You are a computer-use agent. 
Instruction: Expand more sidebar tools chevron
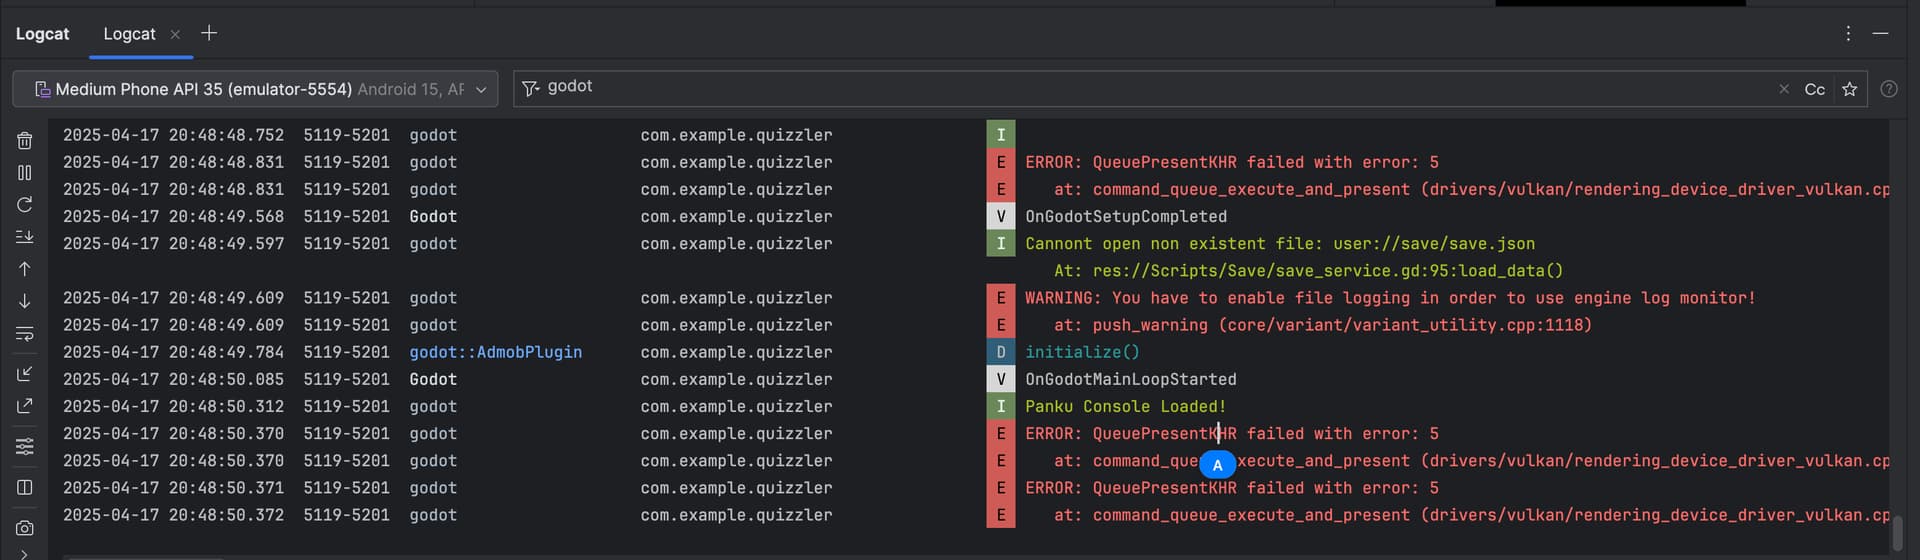tap(25, 553)
